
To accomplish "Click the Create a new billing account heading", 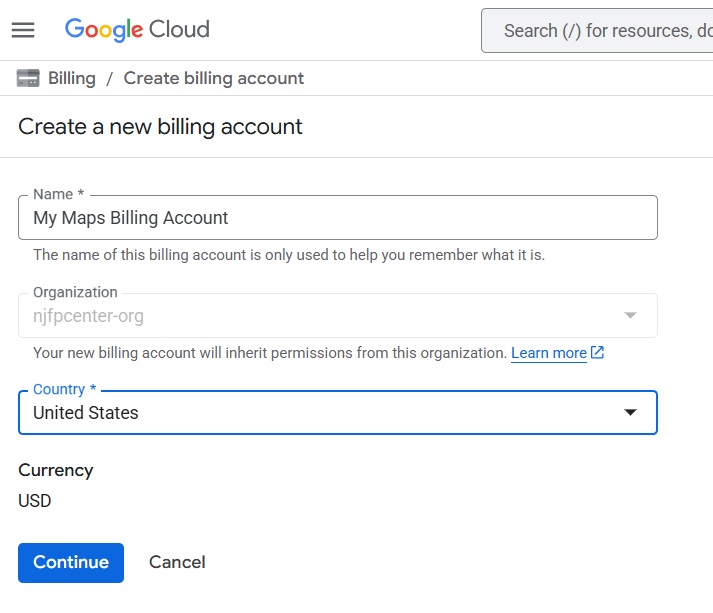I will point(160,127).
